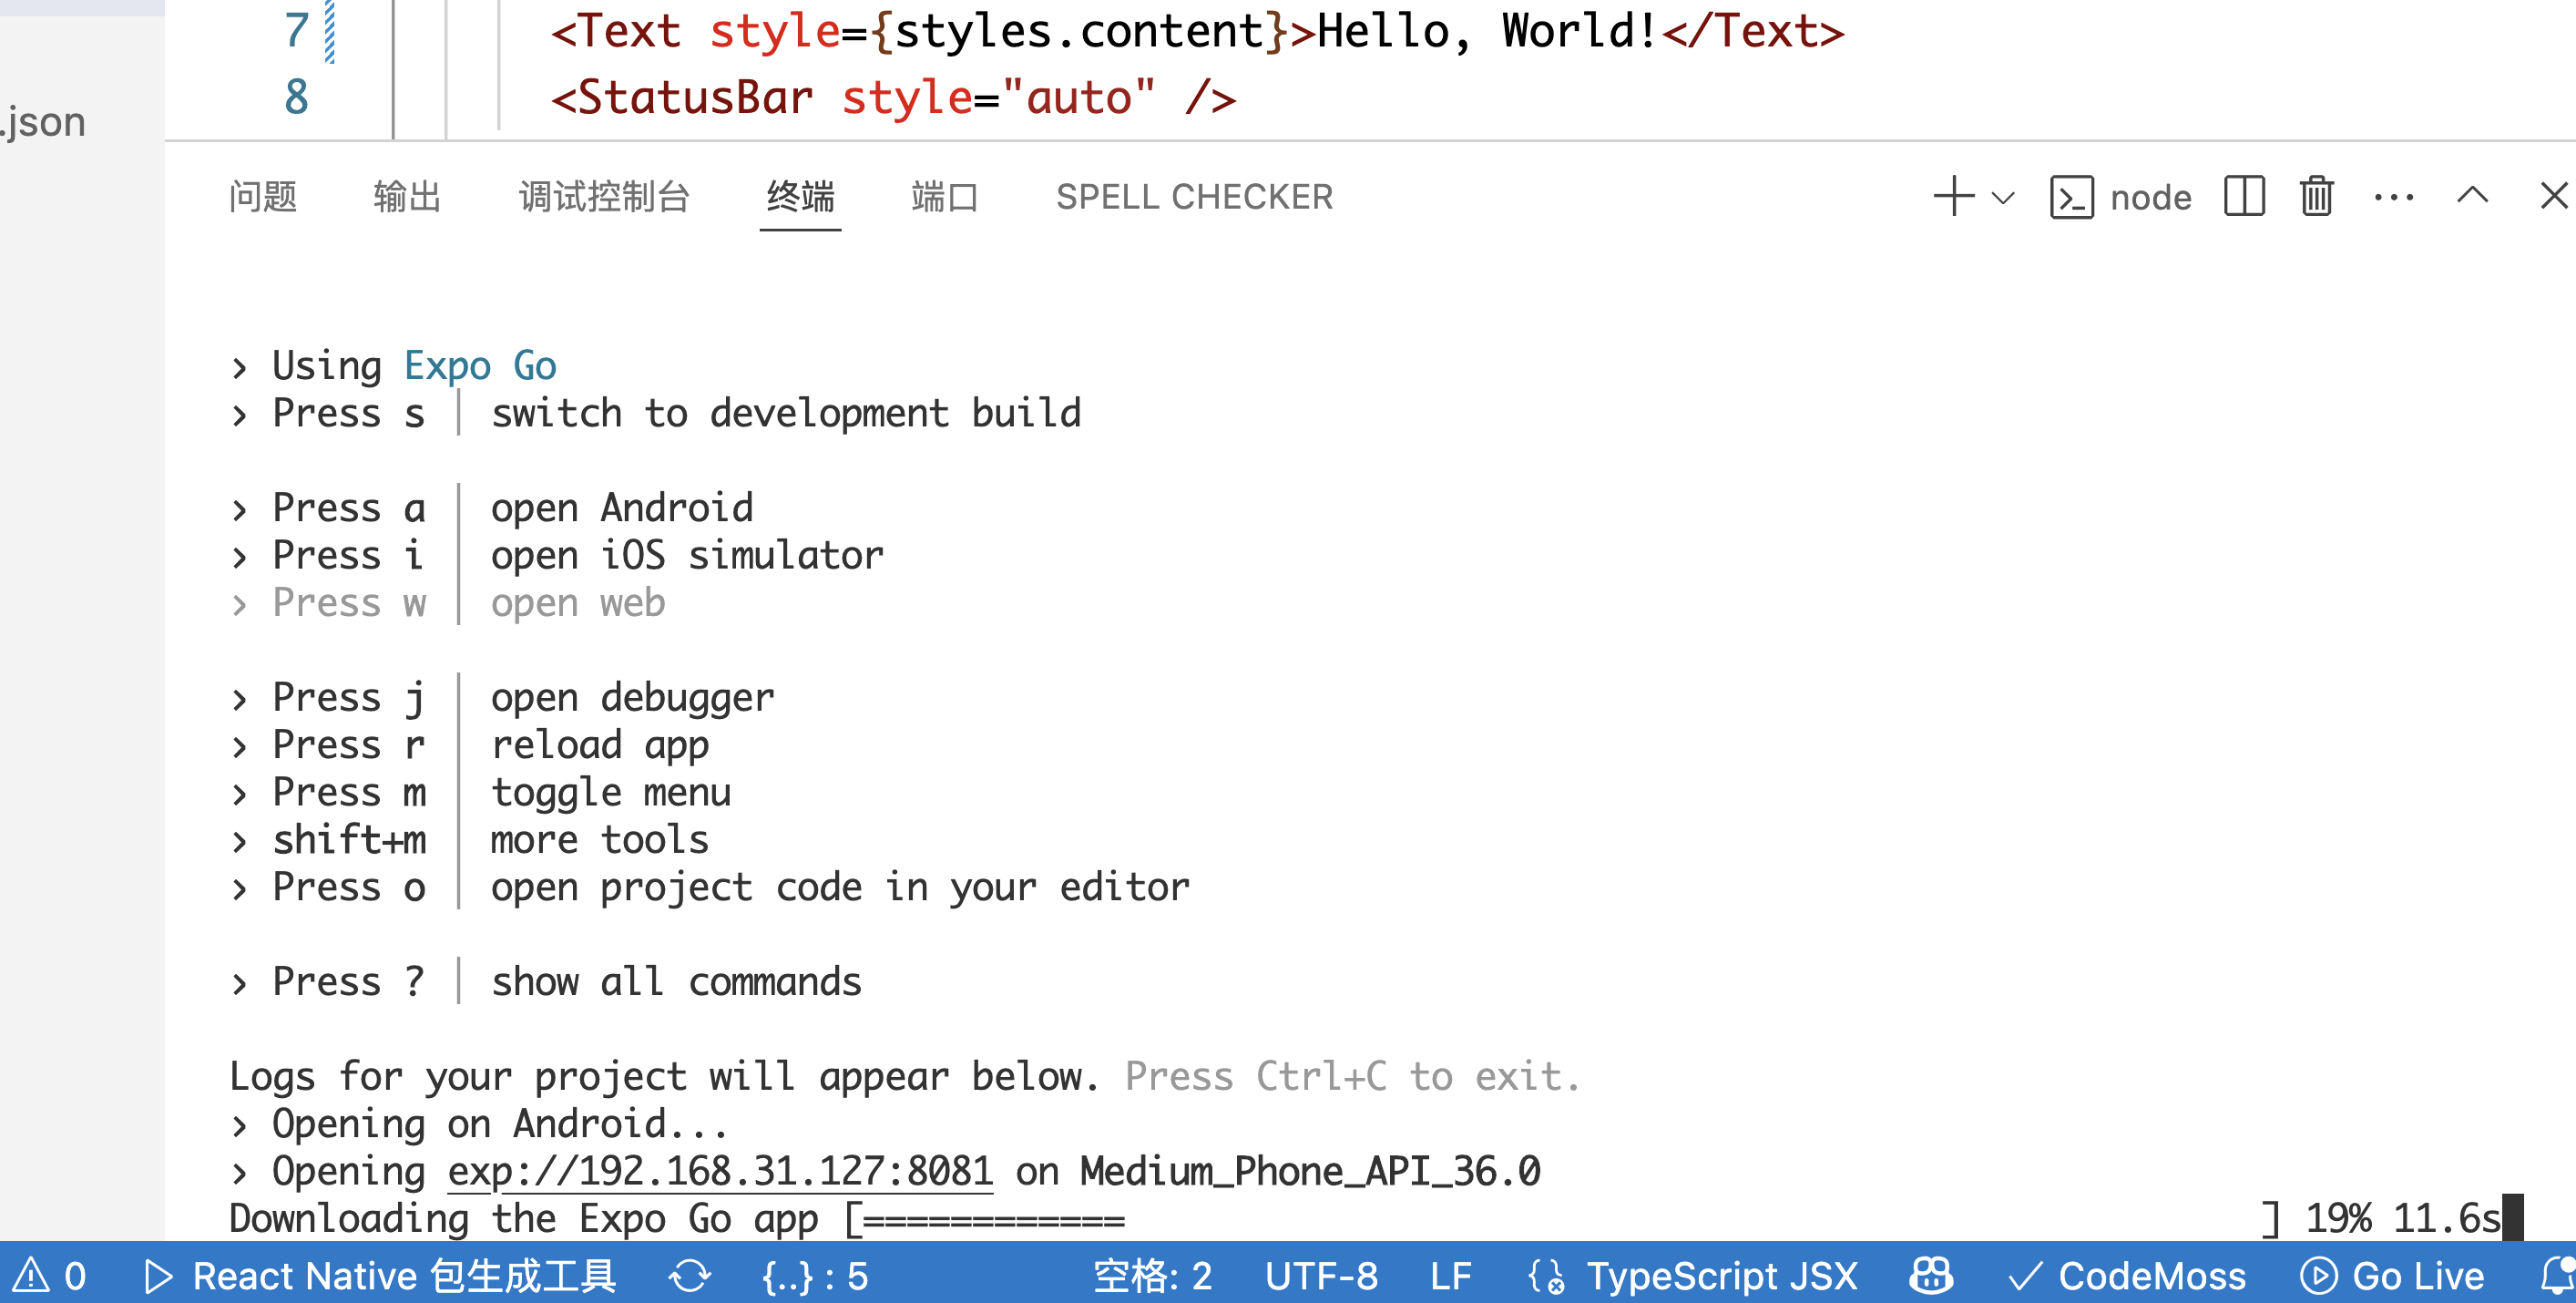Switch to the 调试控制台 tab
The height and width of the screenshot is (1303, 2576).
(604, 197)
